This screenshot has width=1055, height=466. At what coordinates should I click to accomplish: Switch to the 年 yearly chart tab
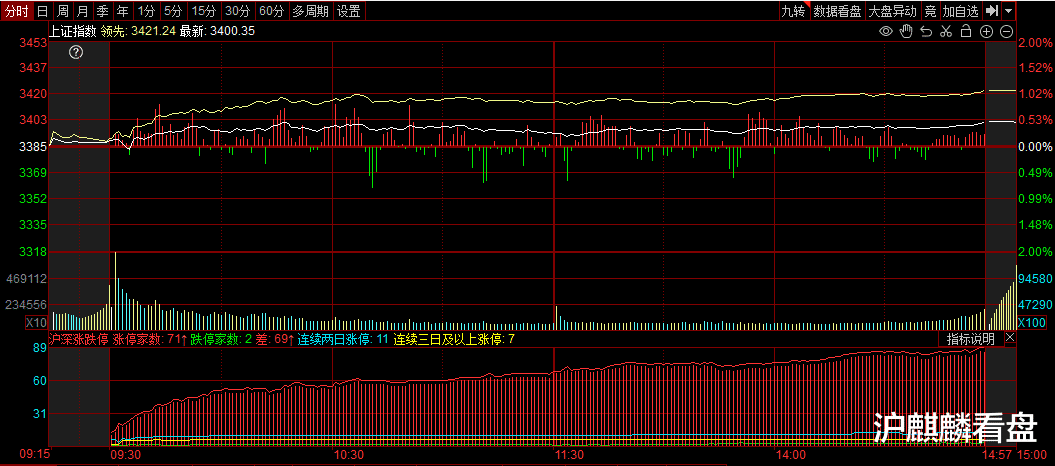[x=122, y=11]
